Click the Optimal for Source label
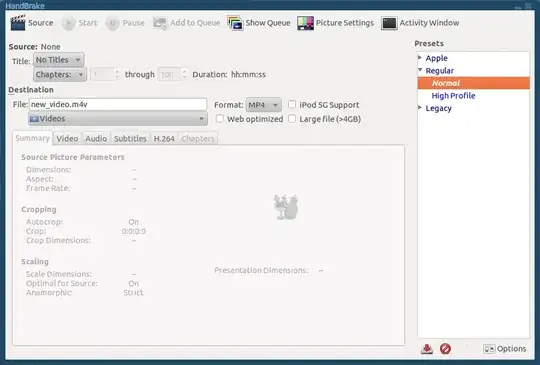The image size is (540, 365). point(62,283)
